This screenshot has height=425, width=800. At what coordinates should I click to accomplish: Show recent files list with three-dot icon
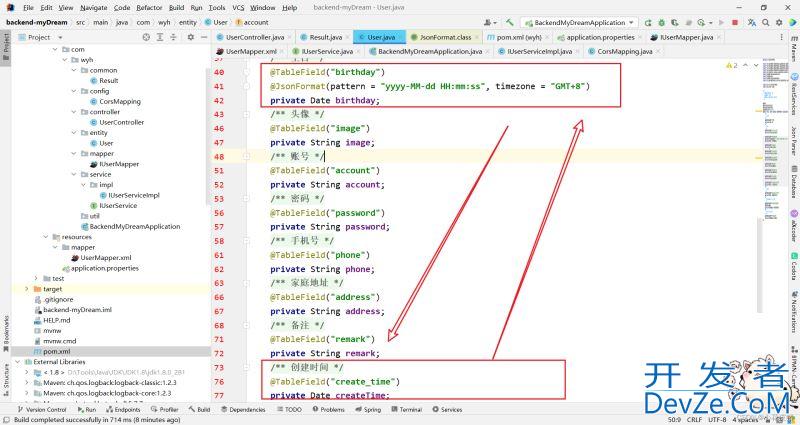781,37
